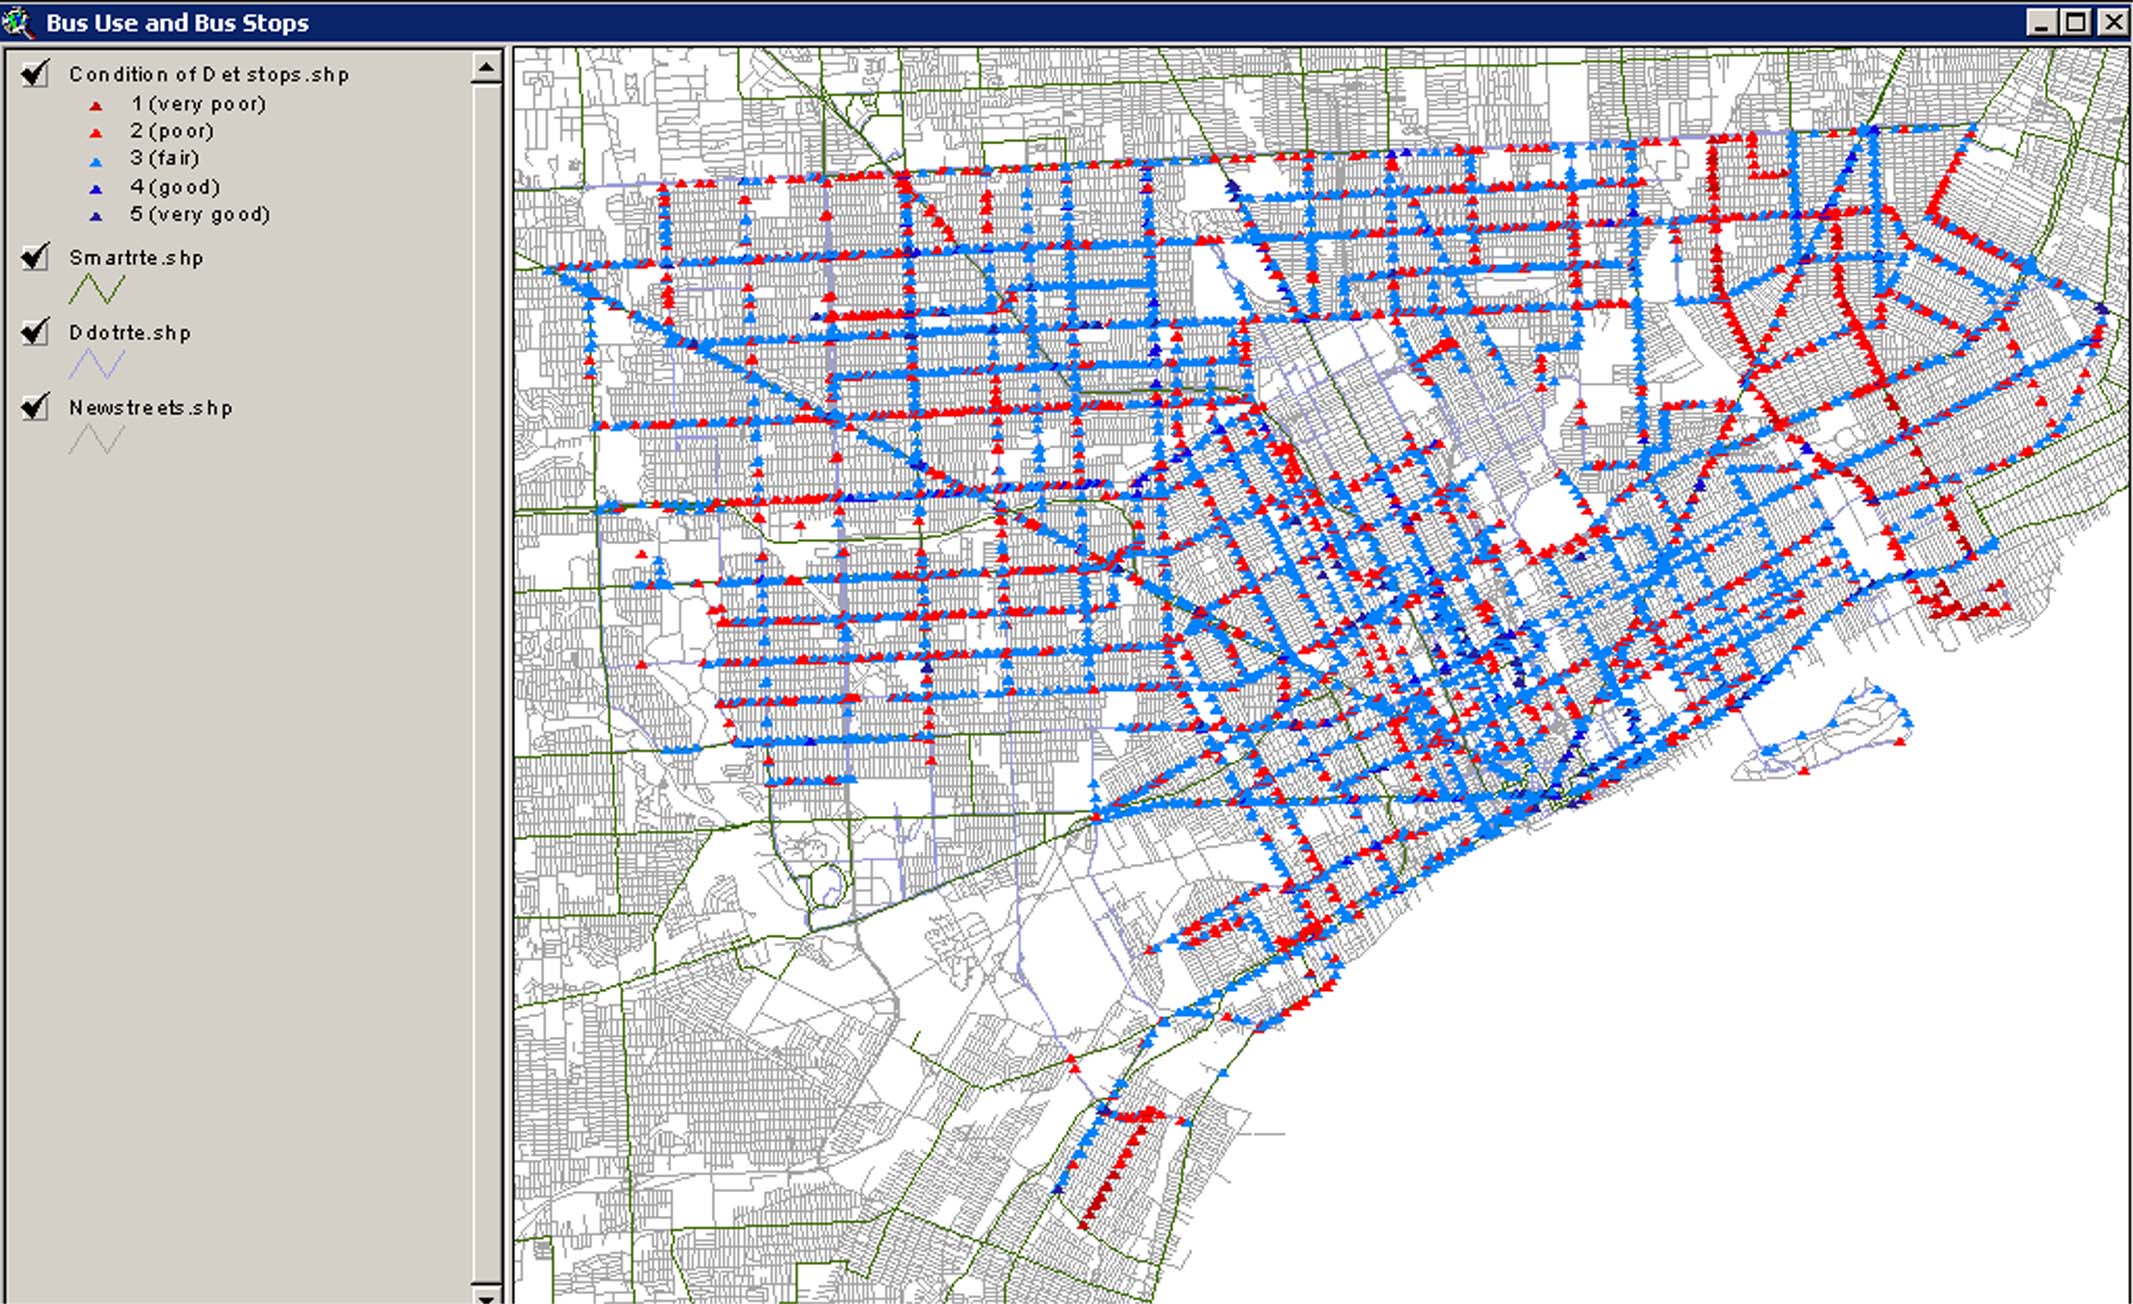The image size is (2133, 1304).
Task: Click the green Smartrte.shp line symbol
Action: click(96, 290)
